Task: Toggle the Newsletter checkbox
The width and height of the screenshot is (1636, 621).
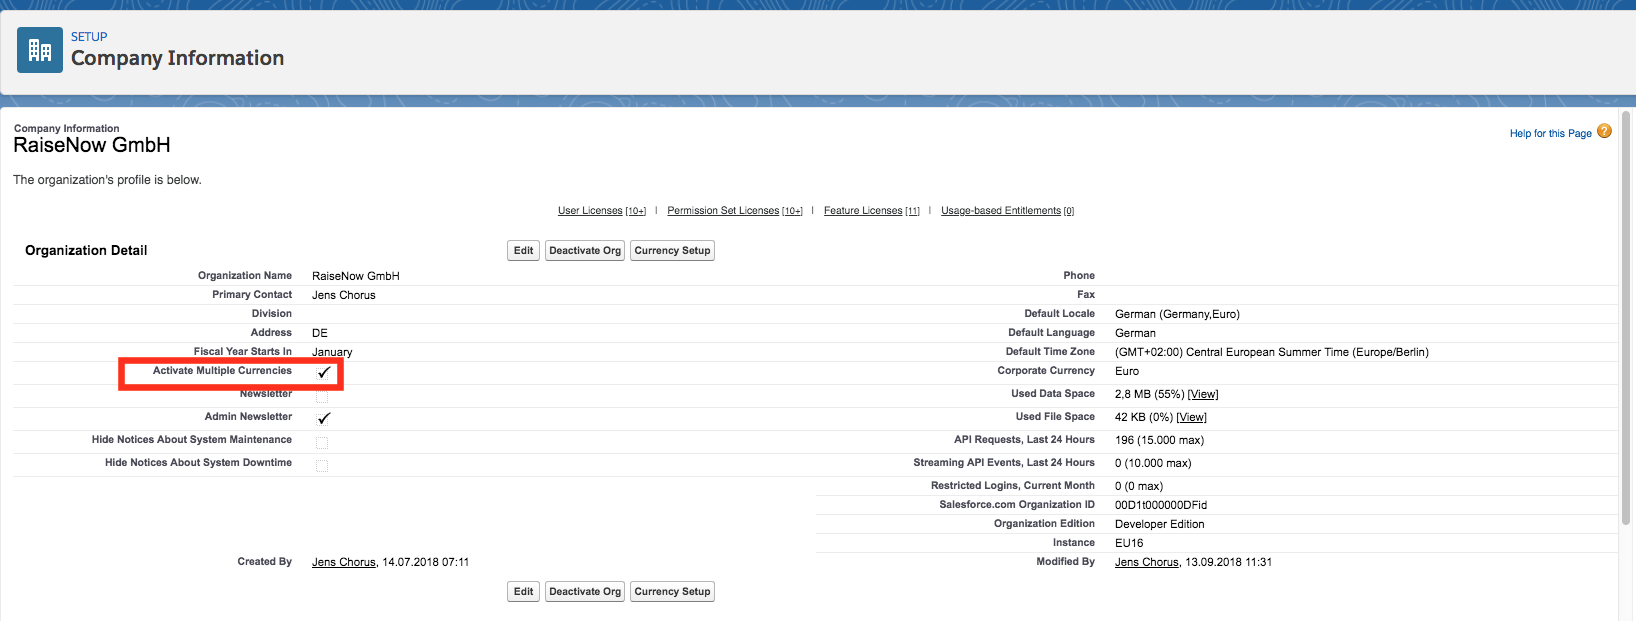Action: pos(322,396)
